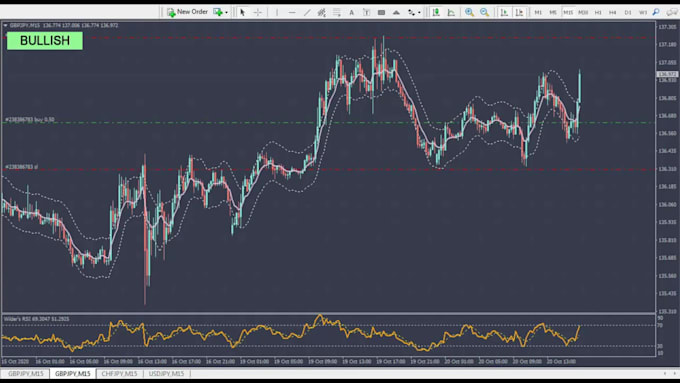This screenshot has width=680, height=383.
Task: Click the rectangle shape tool
Action: (381, 13)
